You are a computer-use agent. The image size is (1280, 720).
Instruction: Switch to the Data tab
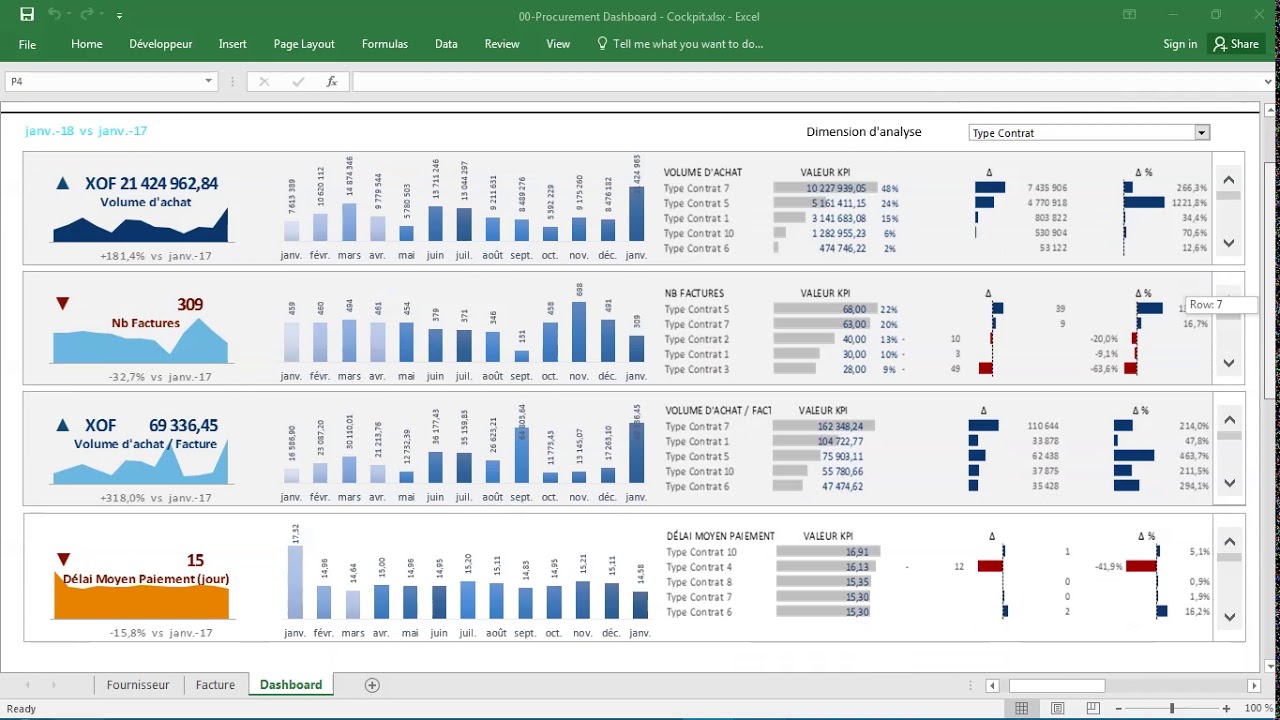[447, 44]
